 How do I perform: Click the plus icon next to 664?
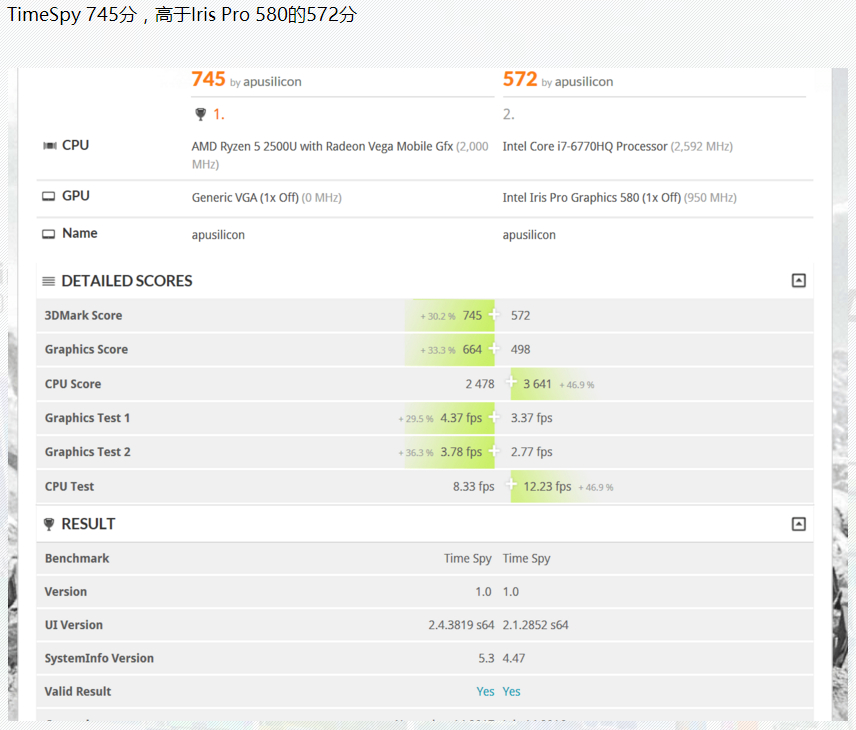(494, 348)
